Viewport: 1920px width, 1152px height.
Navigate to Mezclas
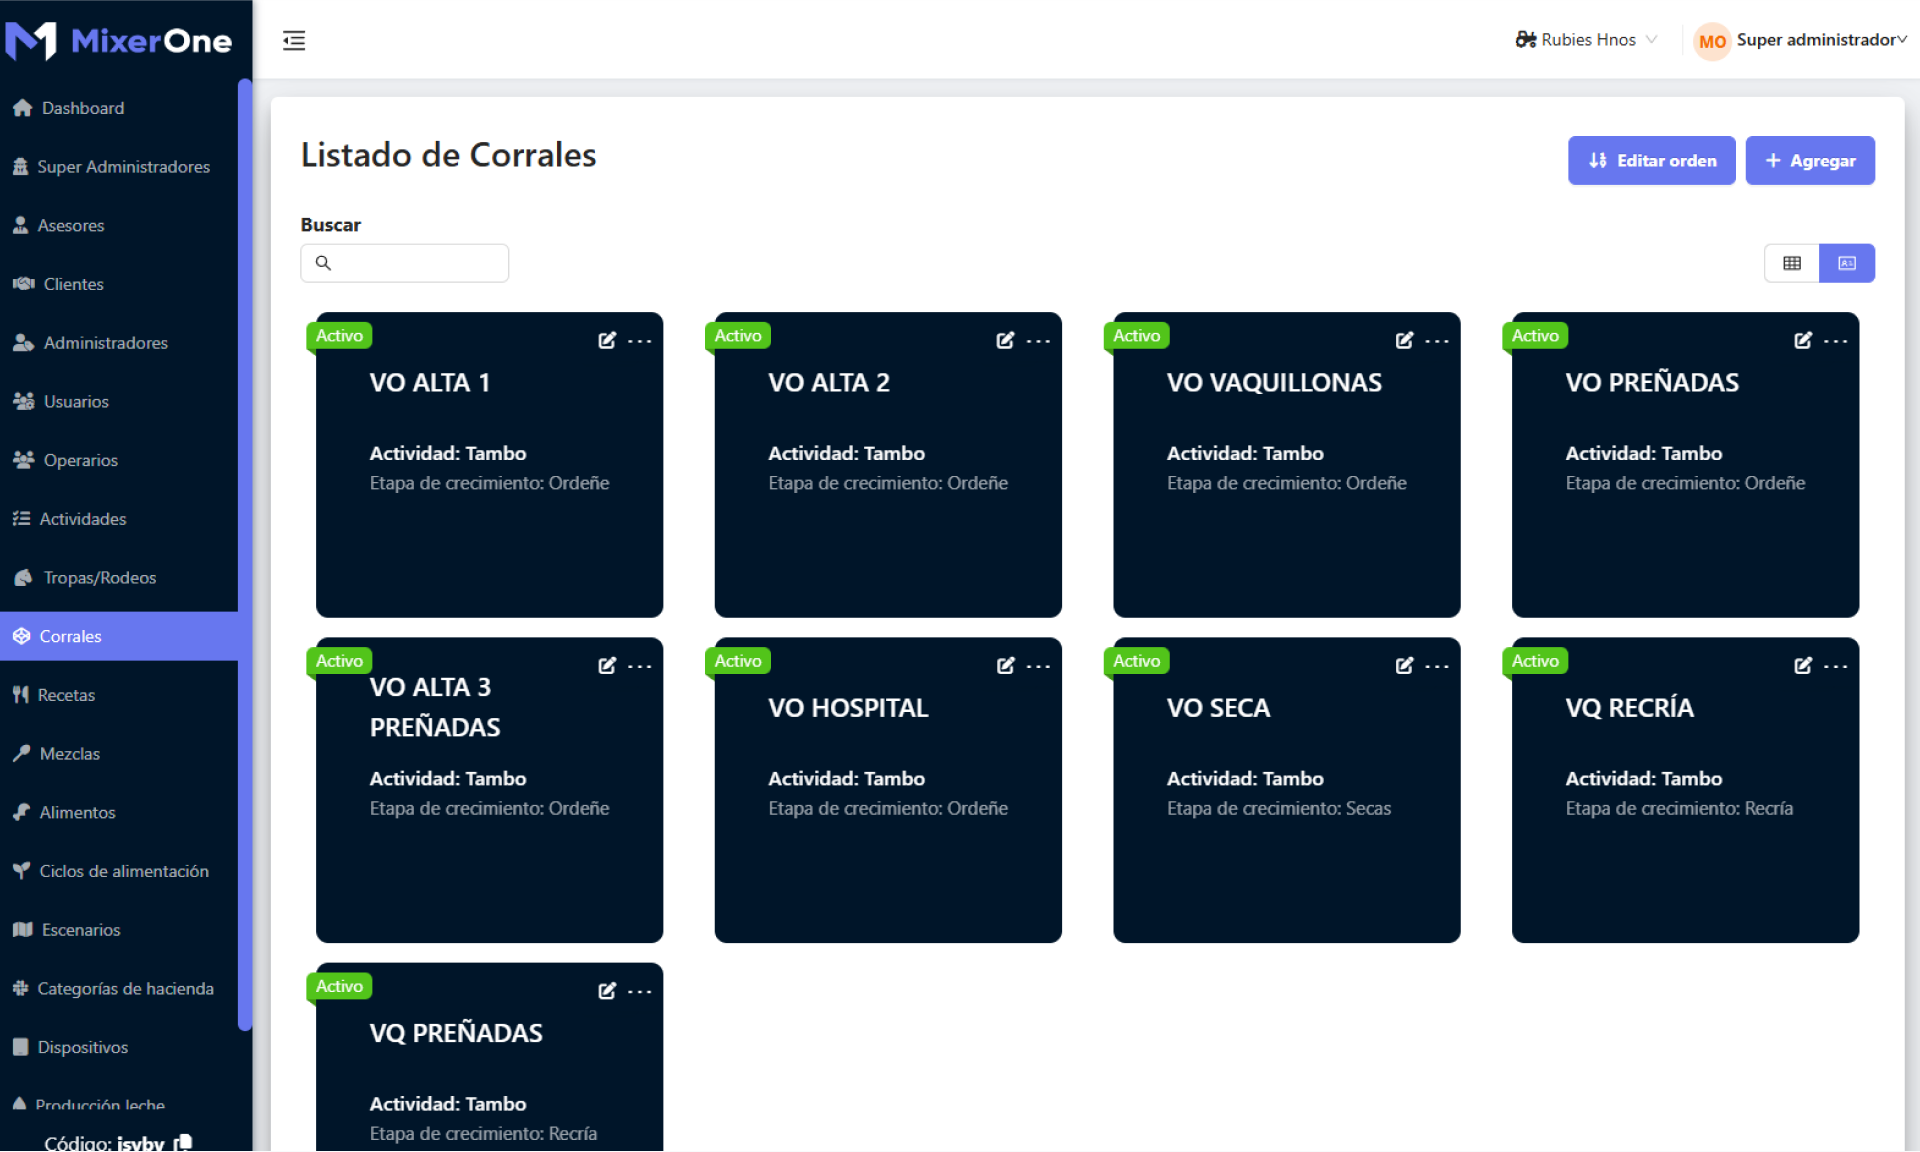[x=119, y=754]
